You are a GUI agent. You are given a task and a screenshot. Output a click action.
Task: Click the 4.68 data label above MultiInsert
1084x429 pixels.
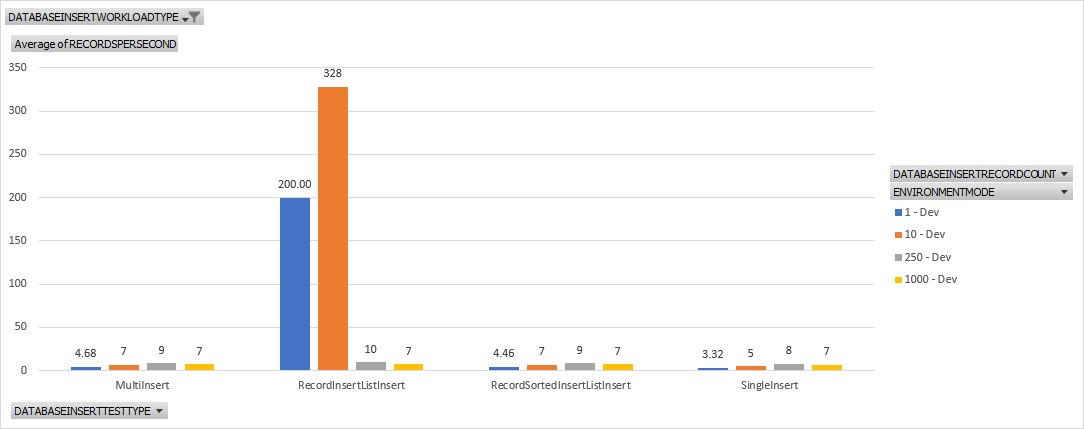coord(85,353)
